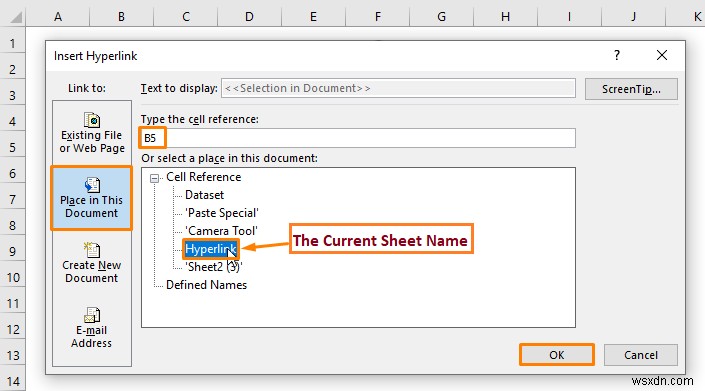Close the Insert Hyperlink dialog
This screenshot has height=391, width=705.
[661, 55]
